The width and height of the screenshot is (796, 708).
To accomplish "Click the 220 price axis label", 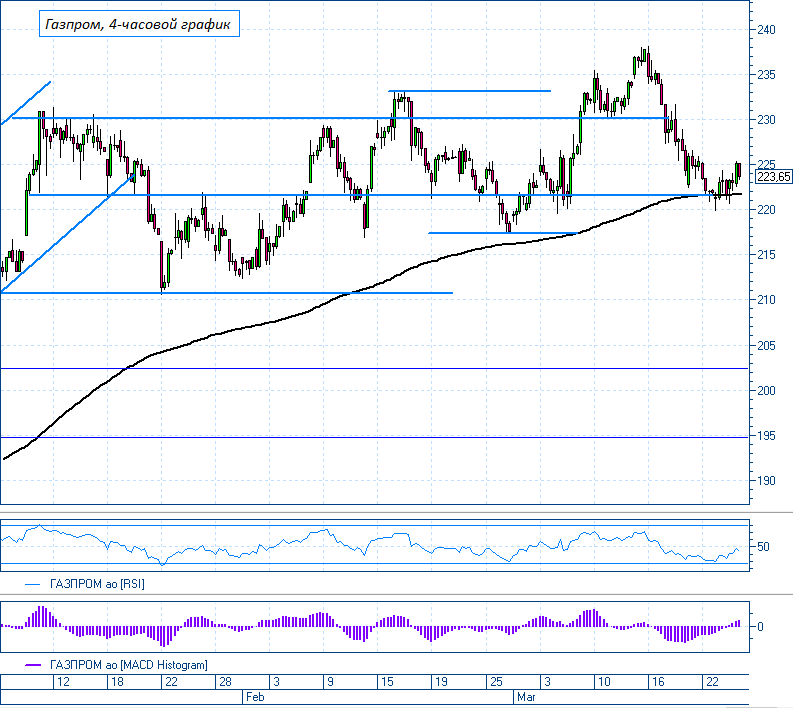I will point(767,210).
